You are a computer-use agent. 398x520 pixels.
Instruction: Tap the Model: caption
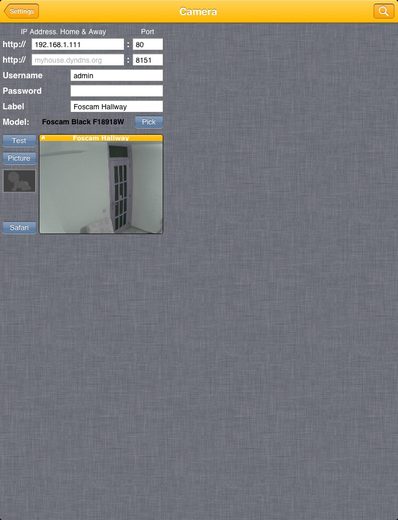16,122
